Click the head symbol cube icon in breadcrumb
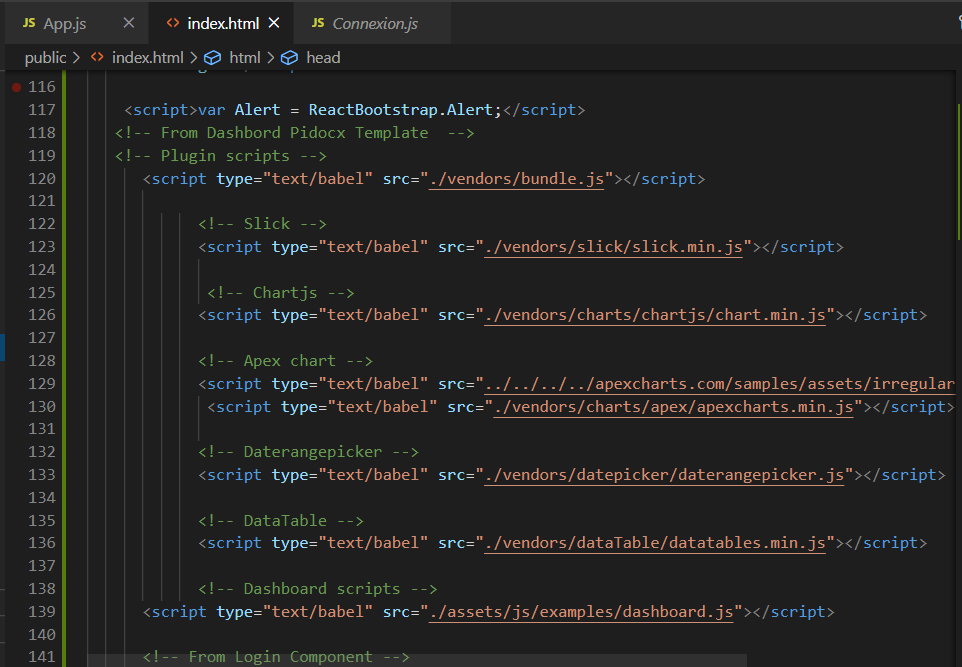The image size is (962, 667). coord(289,58)
